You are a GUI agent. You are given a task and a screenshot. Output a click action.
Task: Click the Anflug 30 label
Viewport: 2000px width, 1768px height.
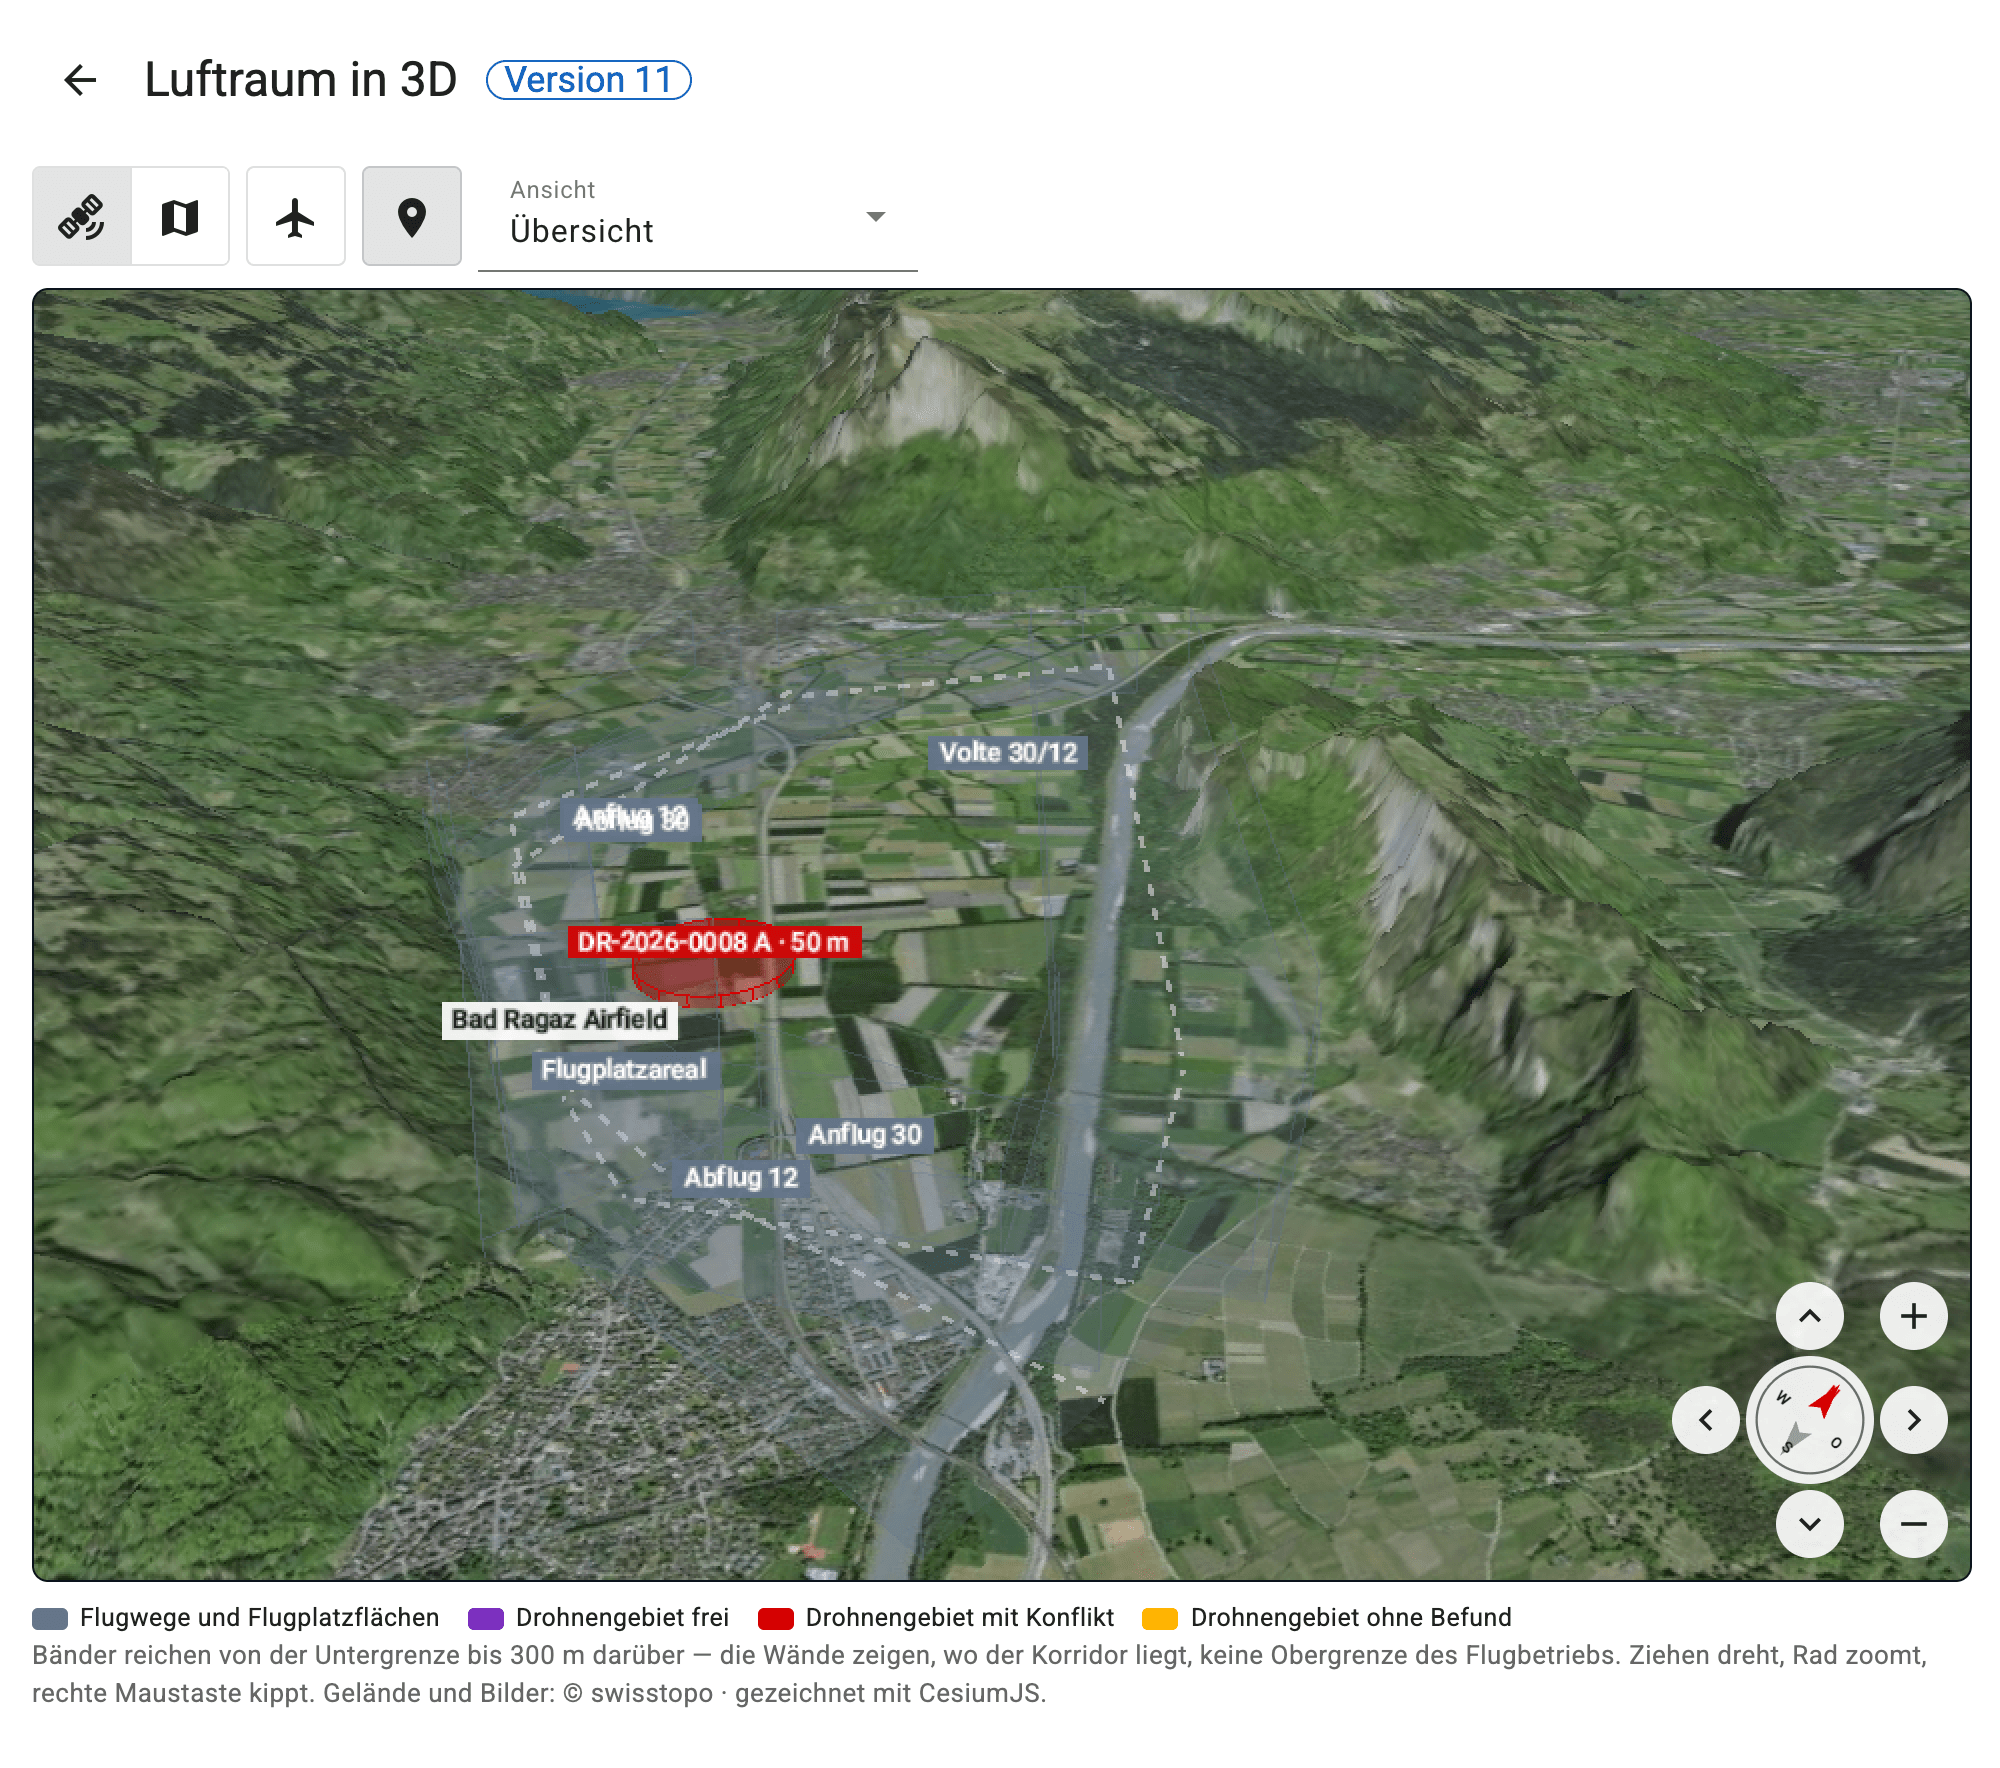click(865, 1135)
